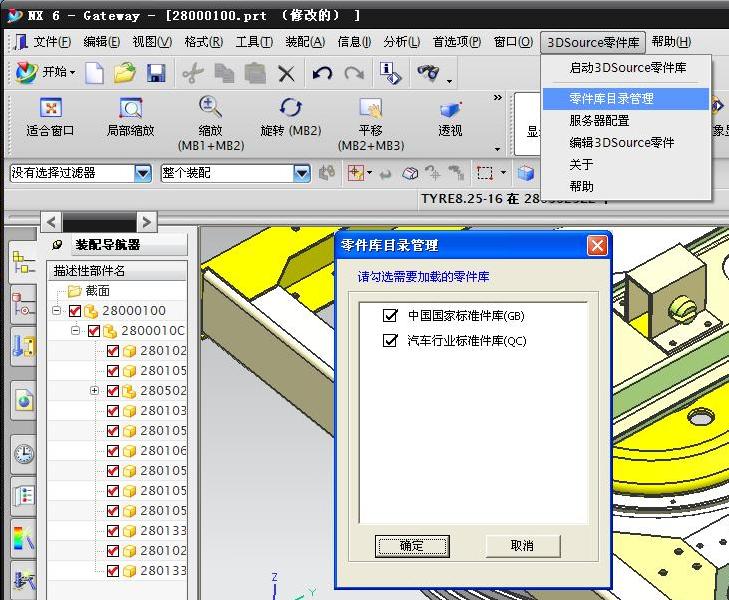Click the blue cube icon in selection bar
This screenshot has height=600, width=729.
[x=525, y=173]
